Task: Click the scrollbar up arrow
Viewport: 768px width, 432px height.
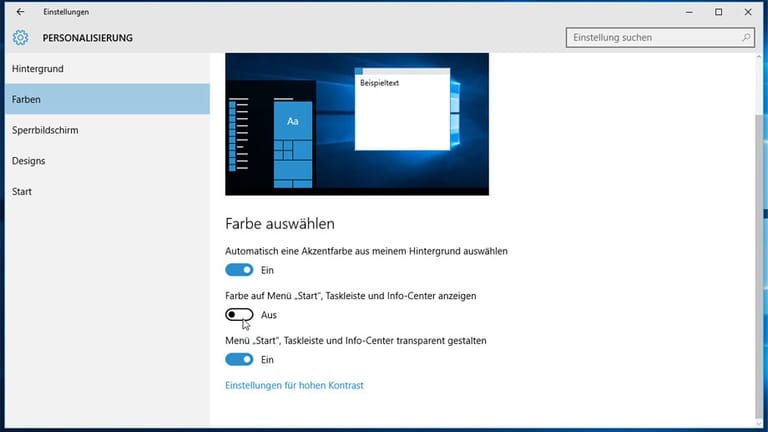Action: (x=759, y=58)
